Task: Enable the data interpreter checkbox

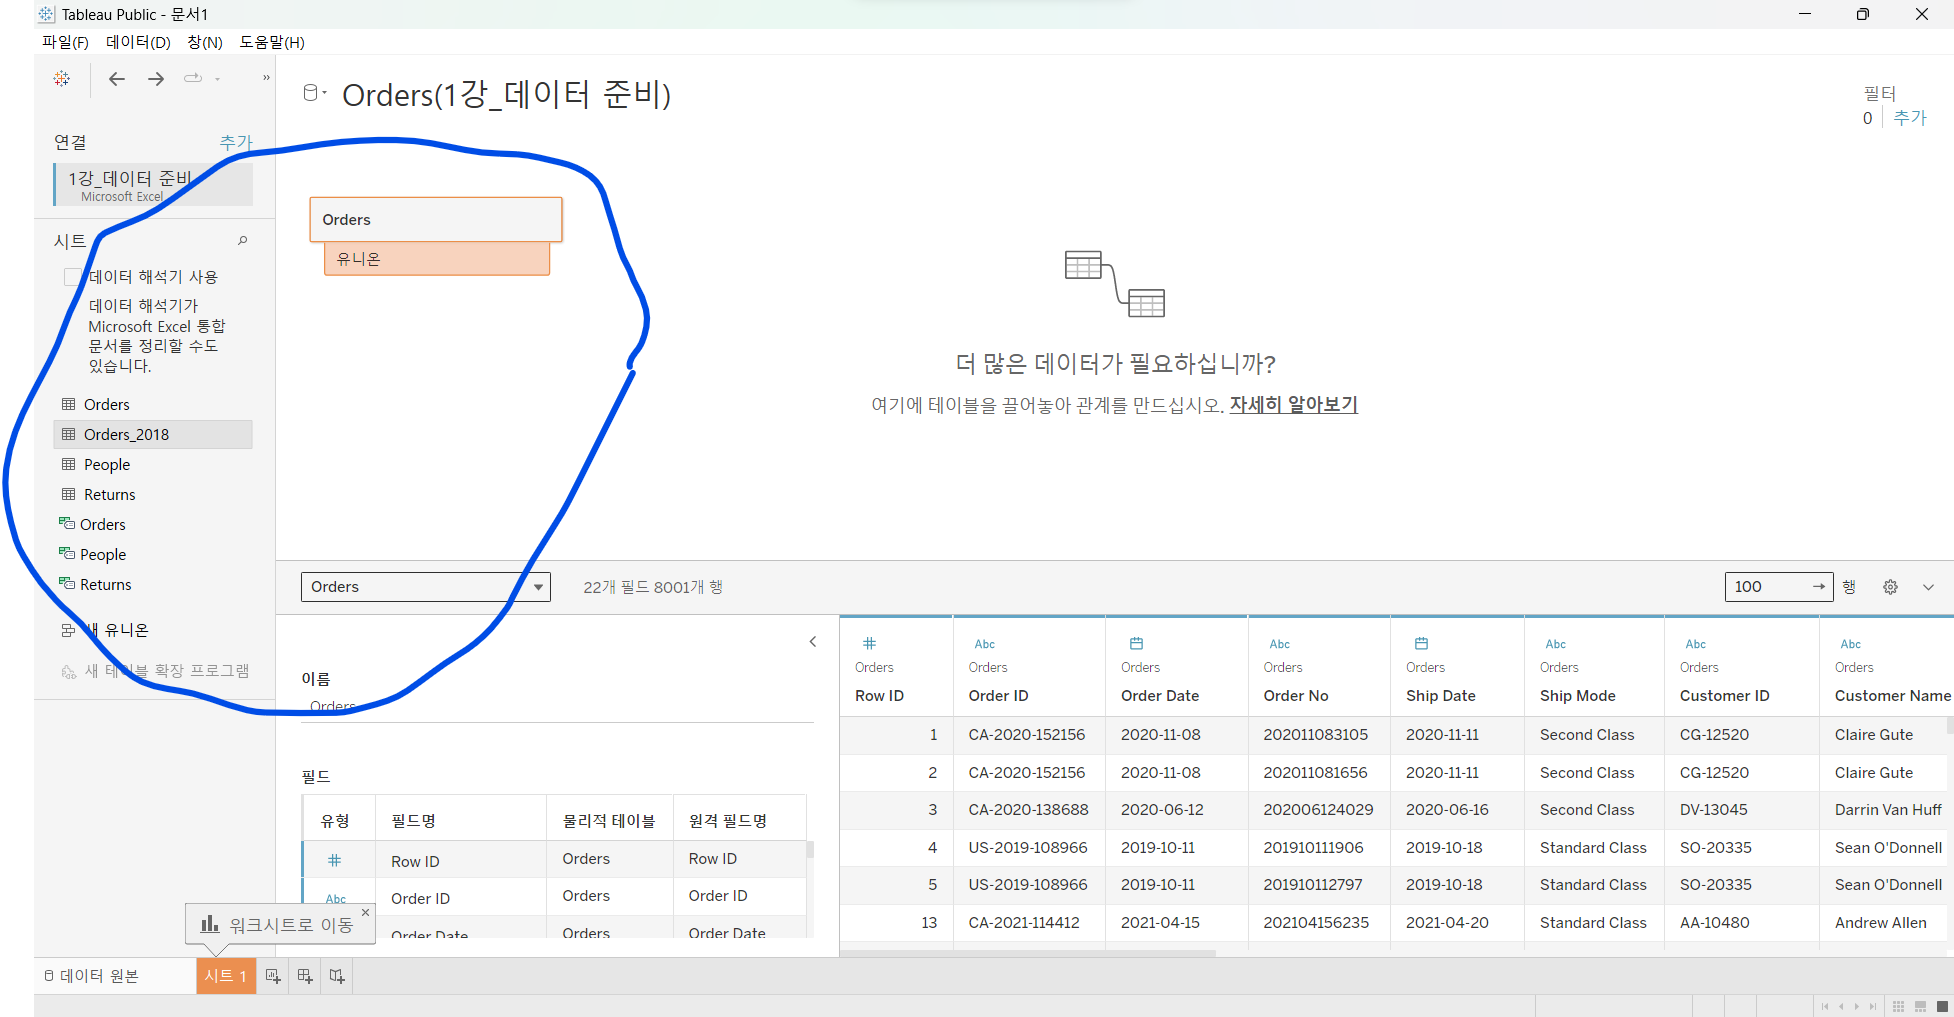Action: pos(72,277)
